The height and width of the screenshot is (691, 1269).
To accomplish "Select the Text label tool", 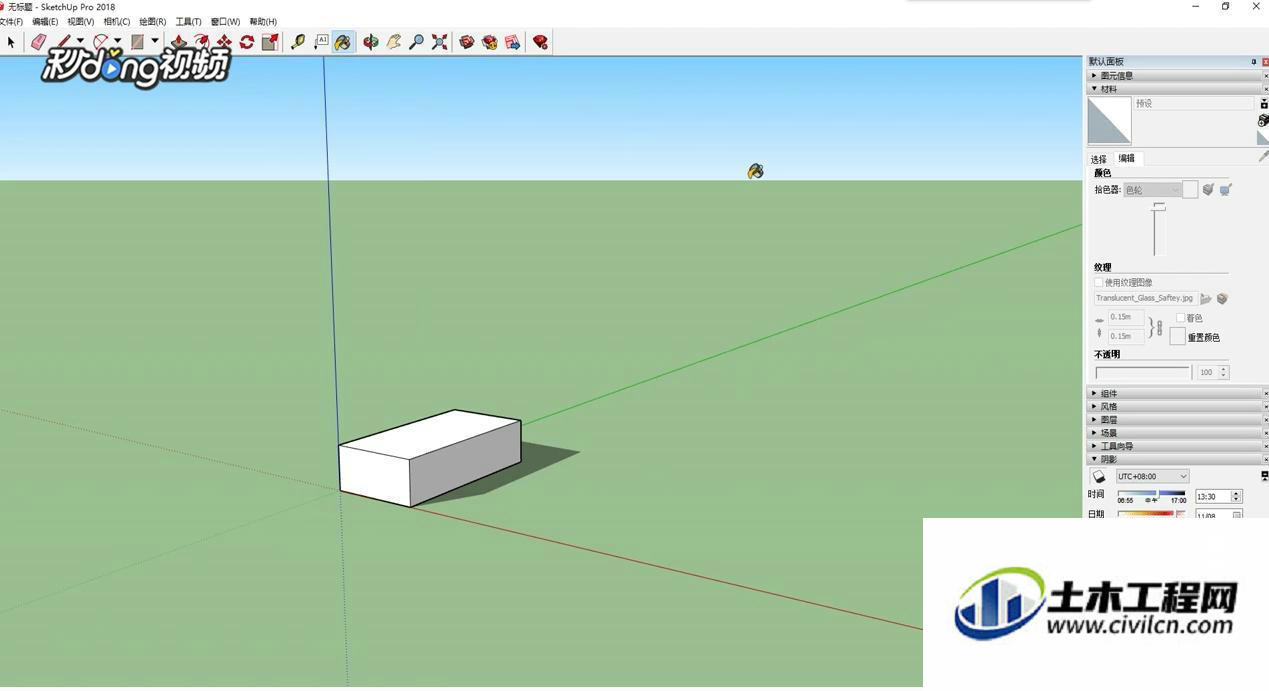I will click(321, 42).
